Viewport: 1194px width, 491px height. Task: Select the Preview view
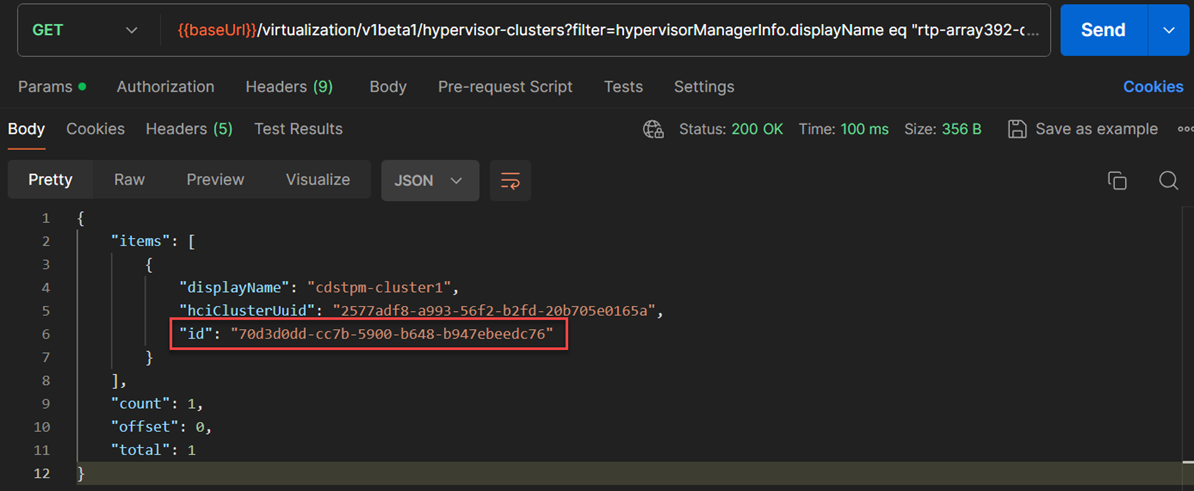point(215,180)
